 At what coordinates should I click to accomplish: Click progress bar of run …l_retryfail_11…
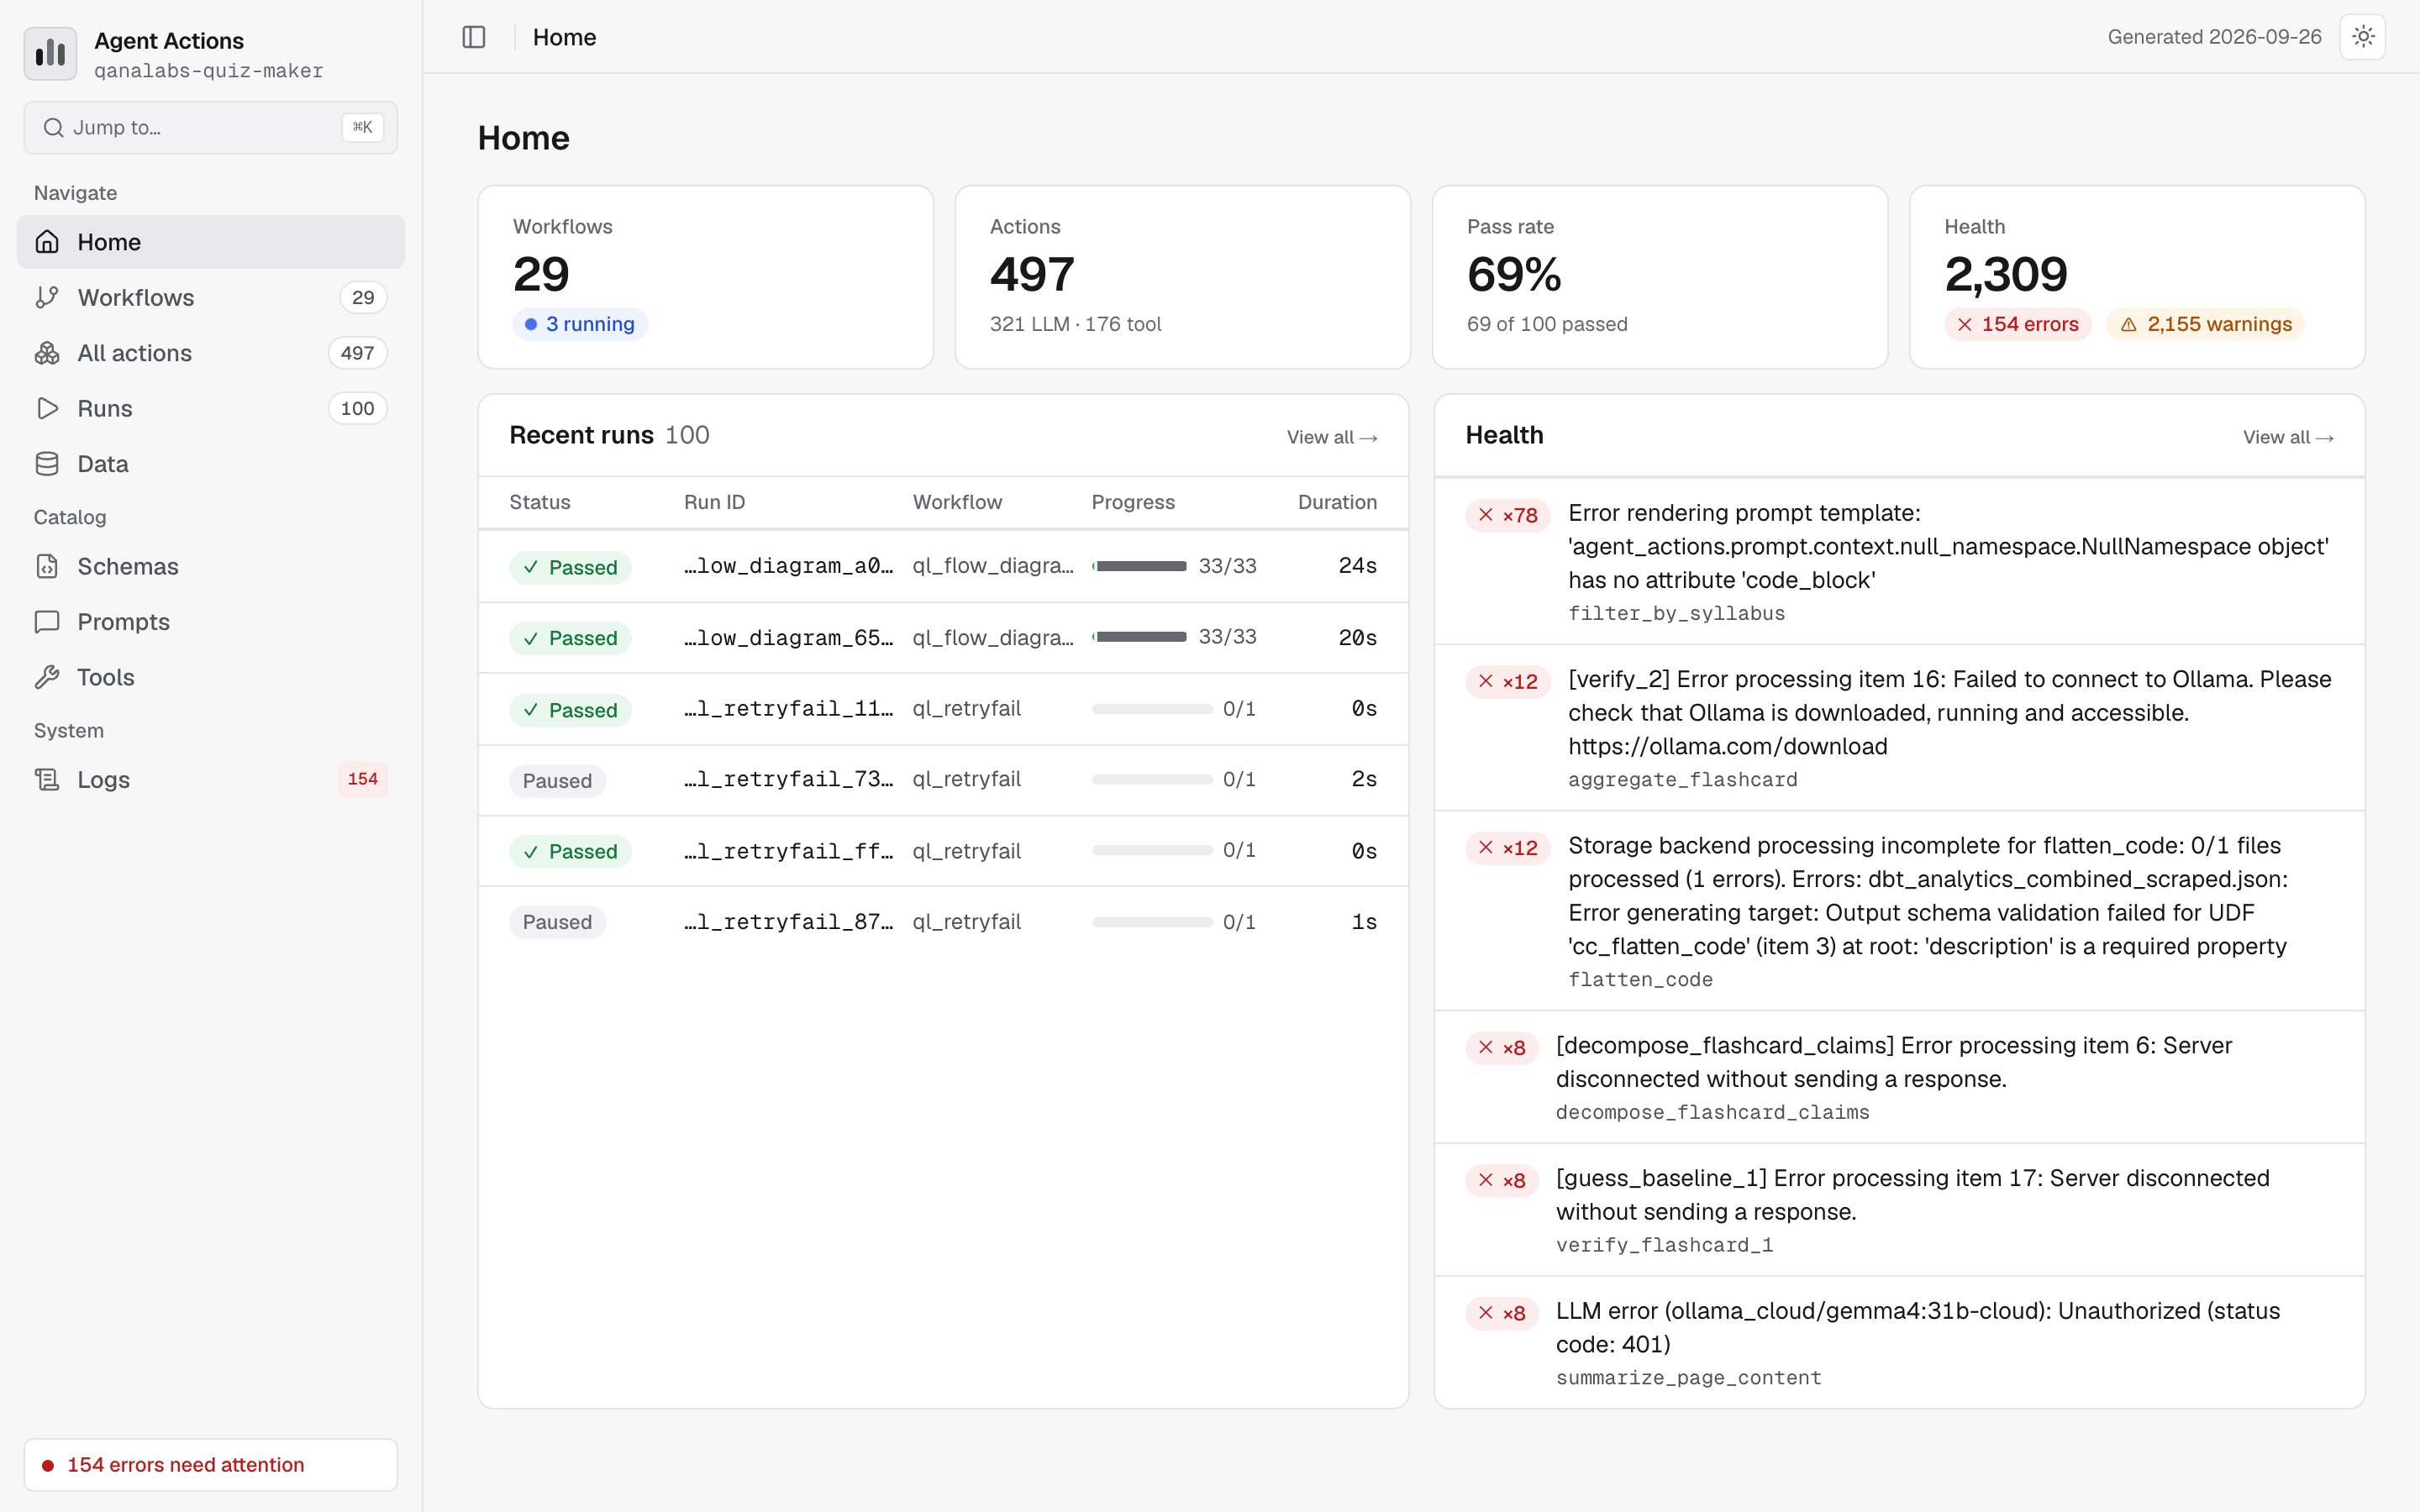[x=1152, y=709]
